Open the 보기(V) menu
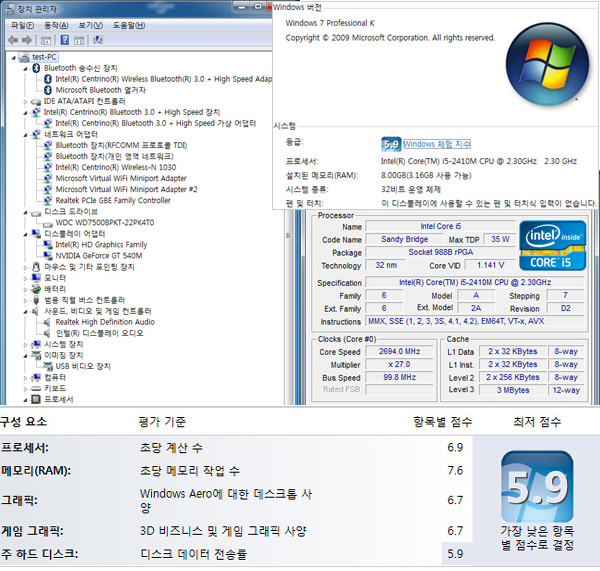Image resolution: width=600 pixels, height=571 pixels. 91,26
